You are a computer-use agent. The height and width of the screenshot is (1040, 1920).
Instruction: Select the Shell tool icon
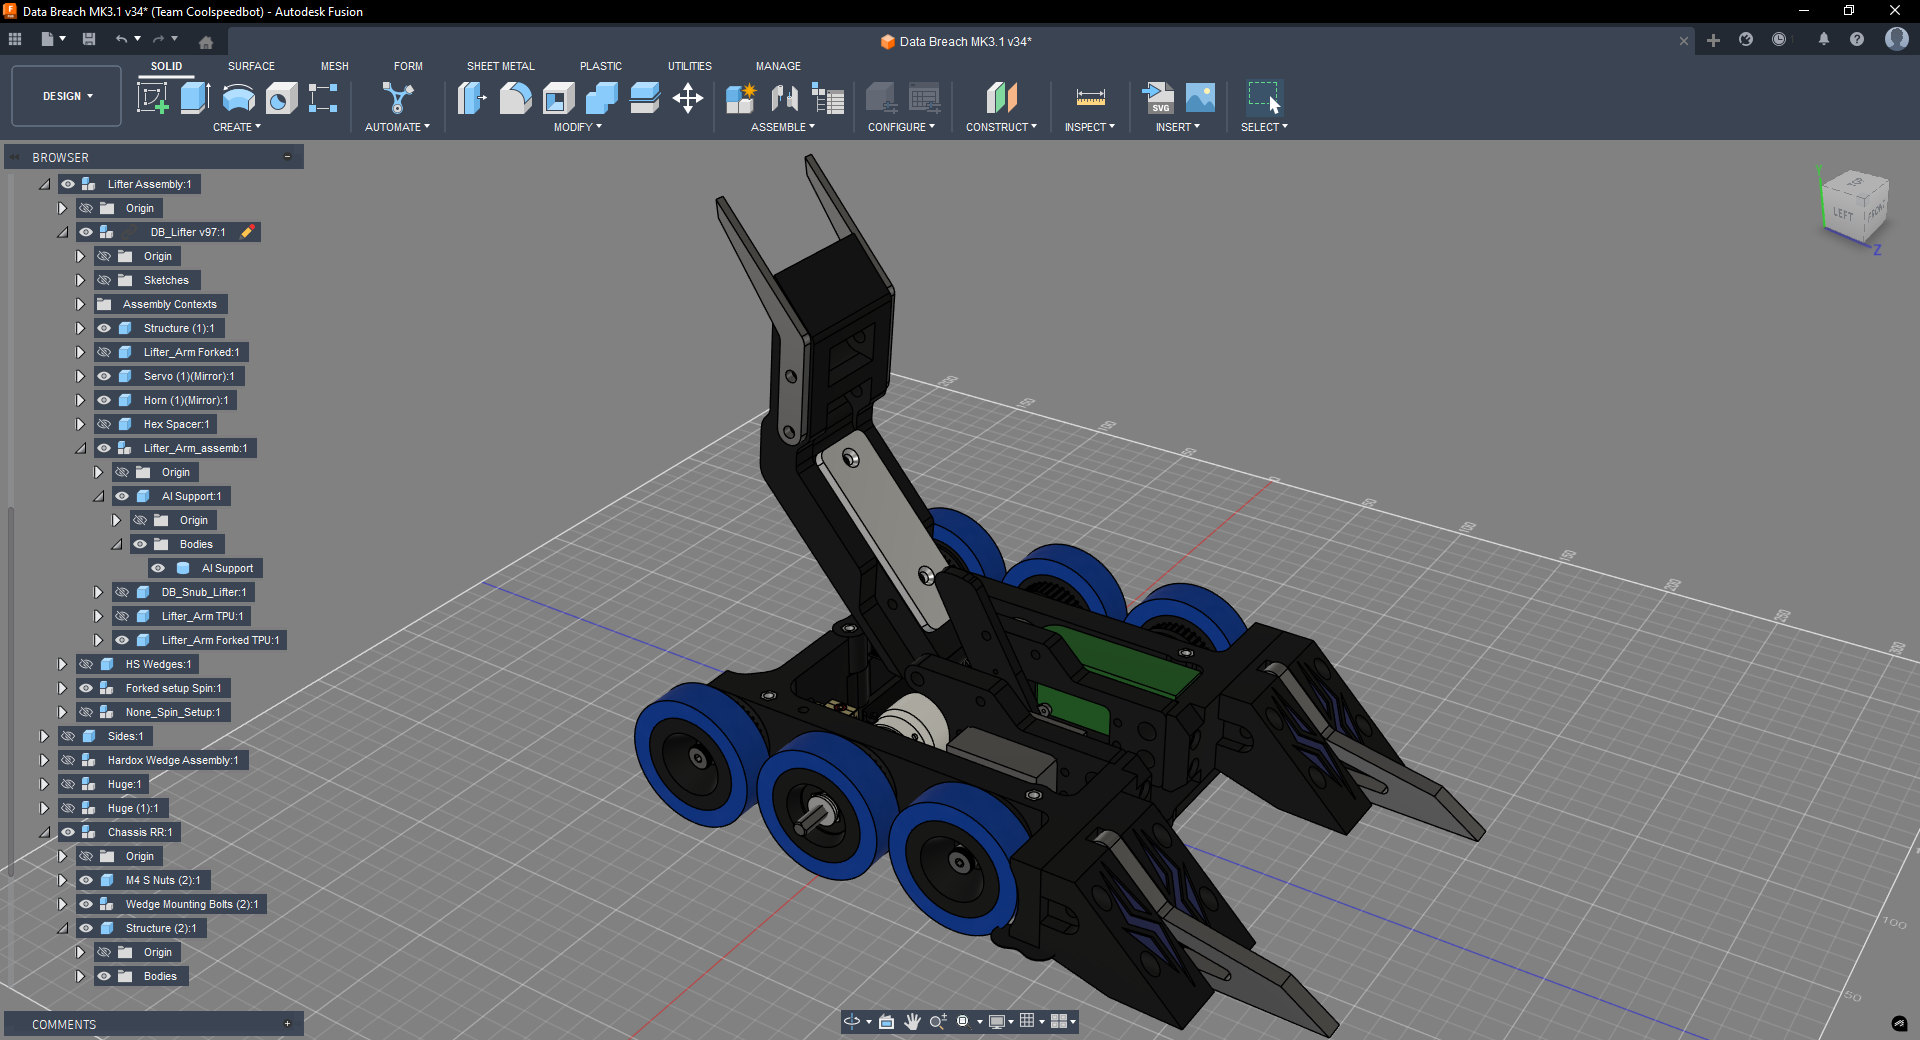[x=558, y=98]
